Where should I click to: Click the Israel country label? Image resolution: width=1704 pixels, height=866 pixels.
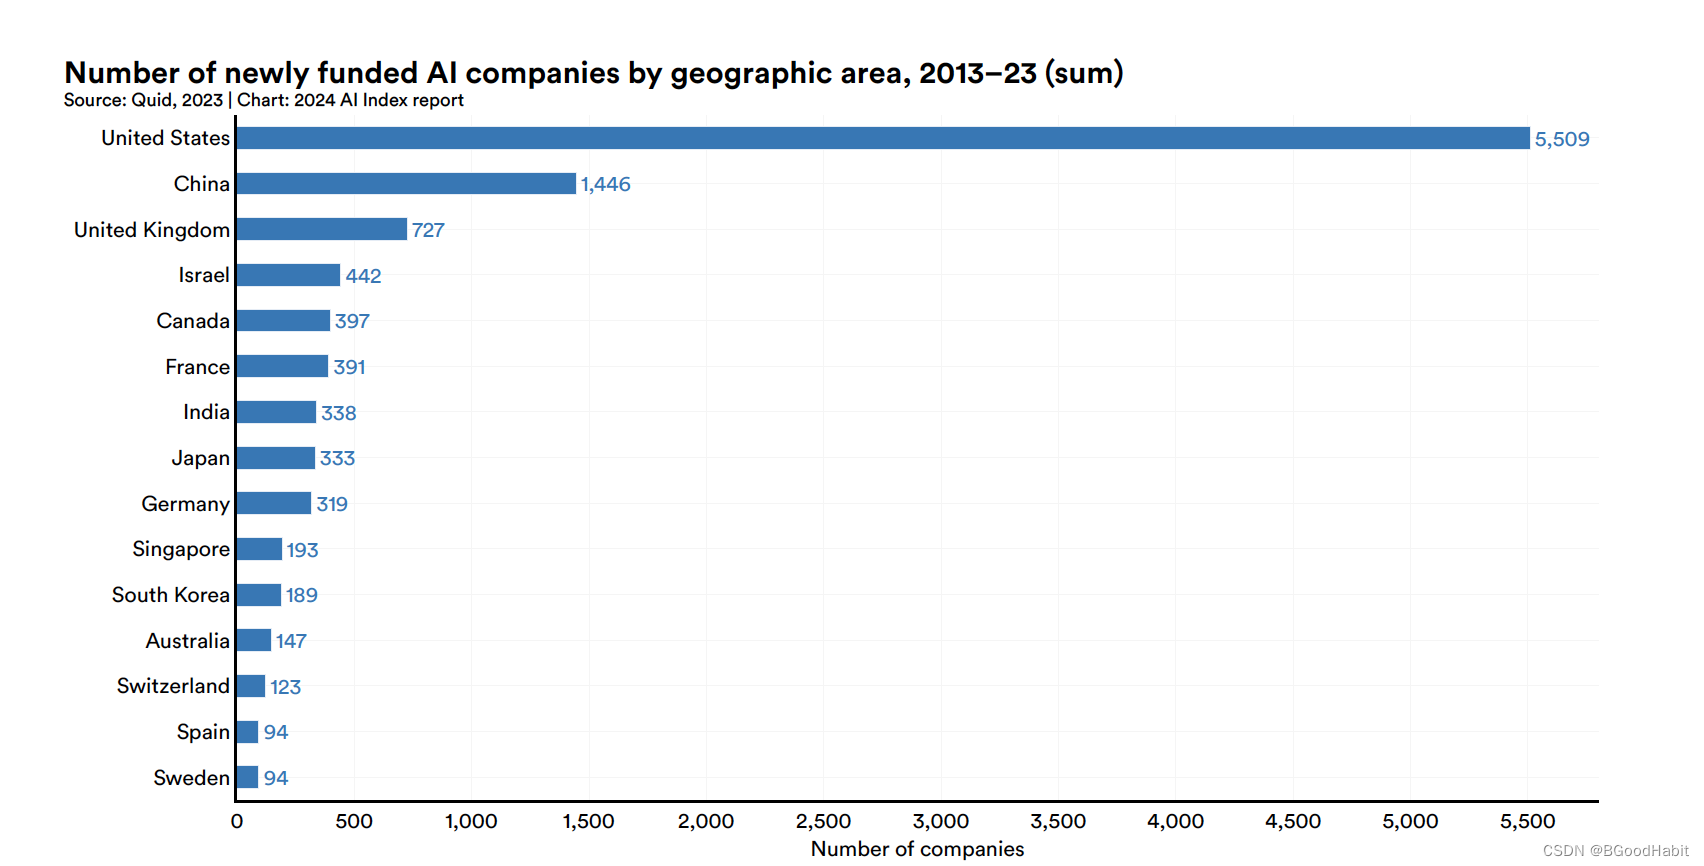tap(204, 275)
